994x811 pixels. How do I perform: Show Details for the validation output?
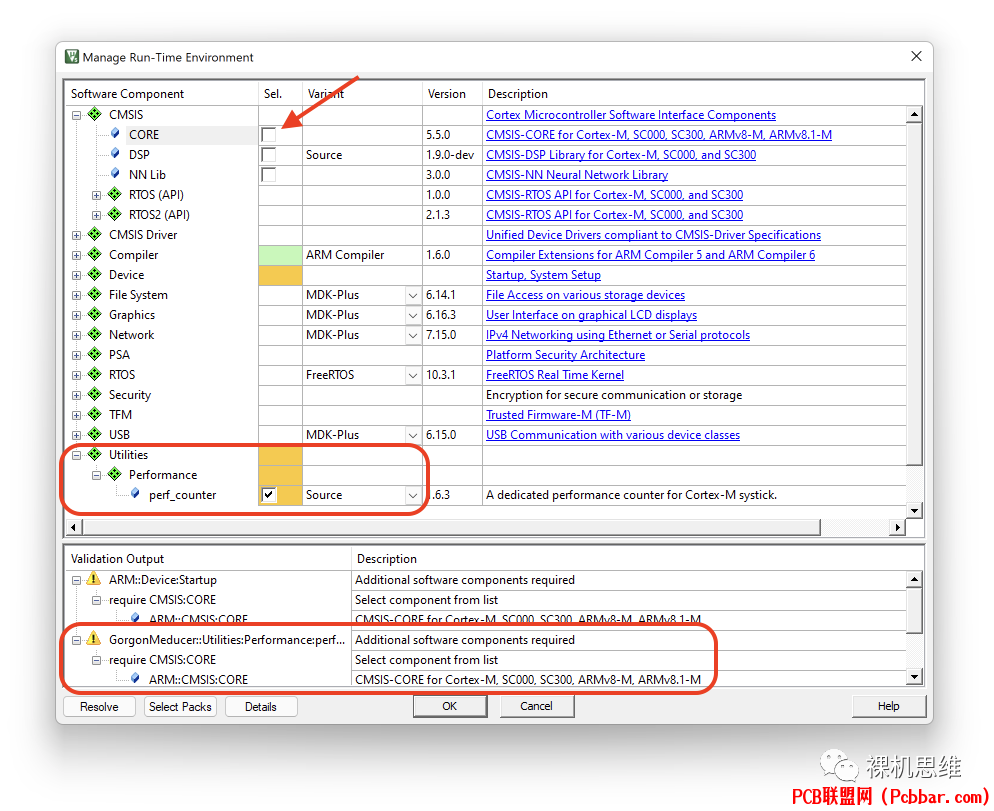(261, 706)
